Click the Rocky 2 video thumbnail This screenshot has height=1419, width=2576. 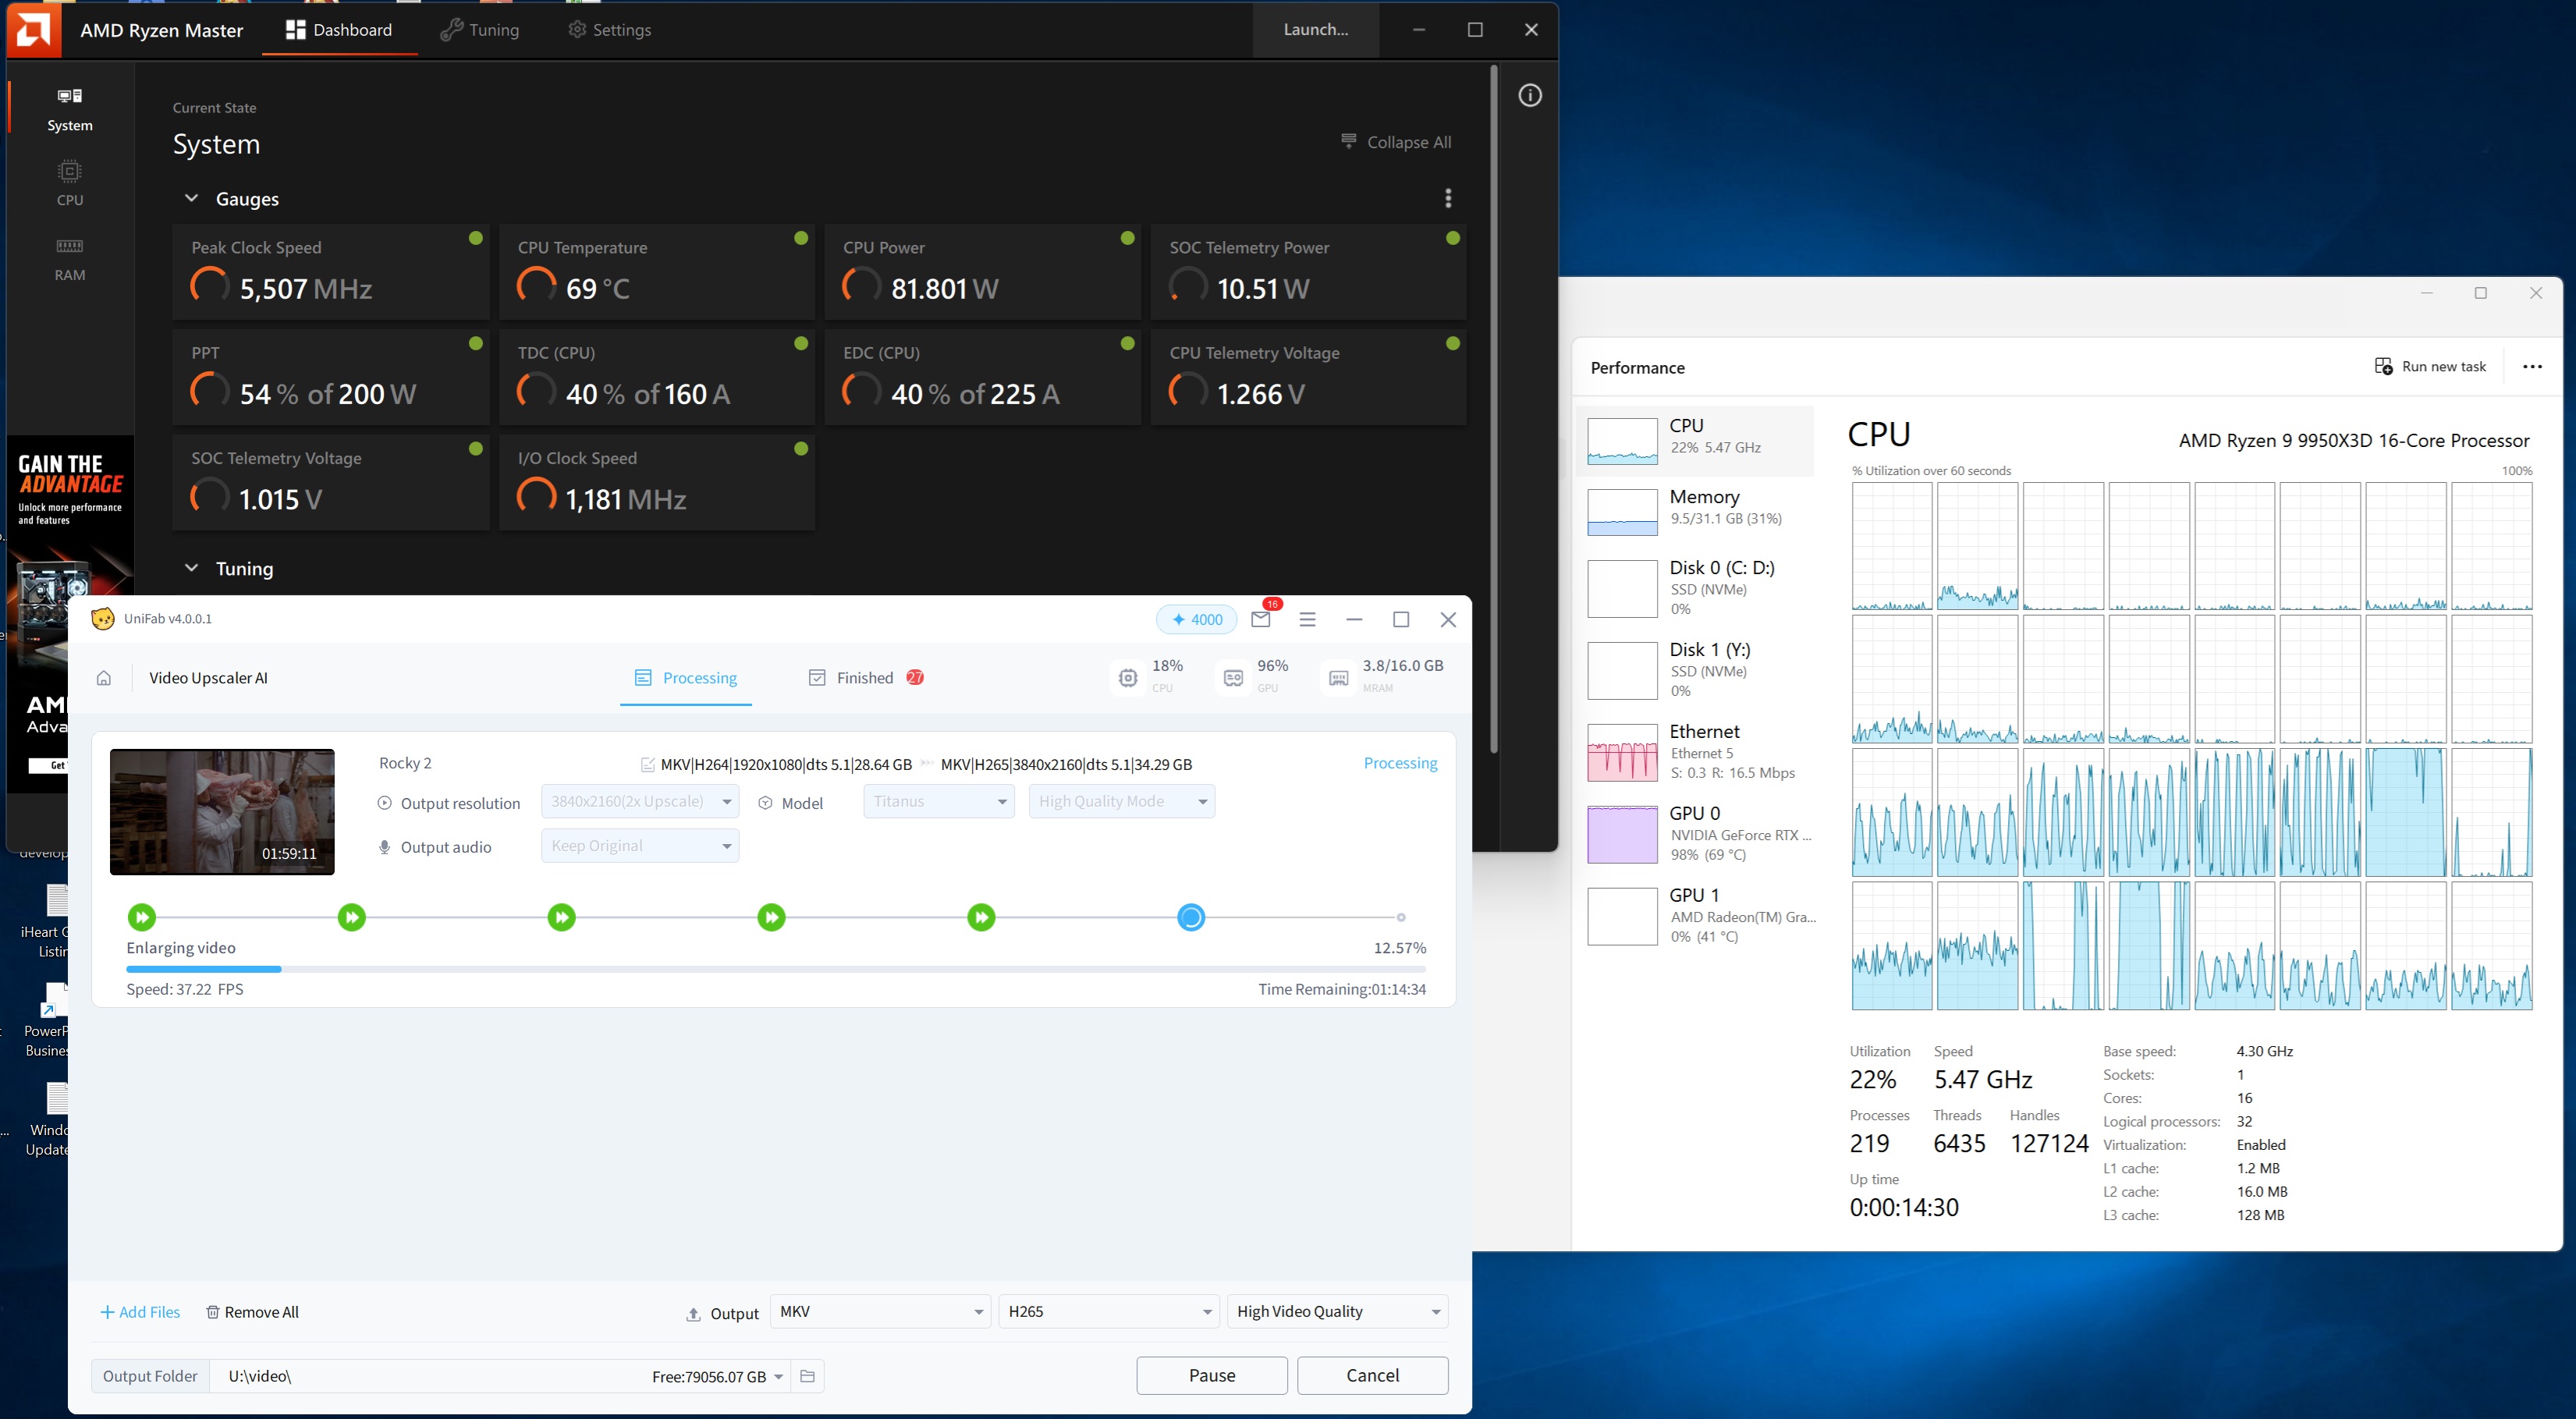tap(222, 811)
